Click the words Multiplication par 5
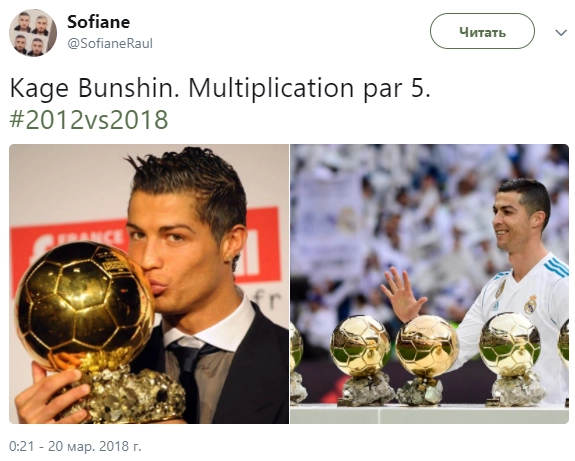 309,89
